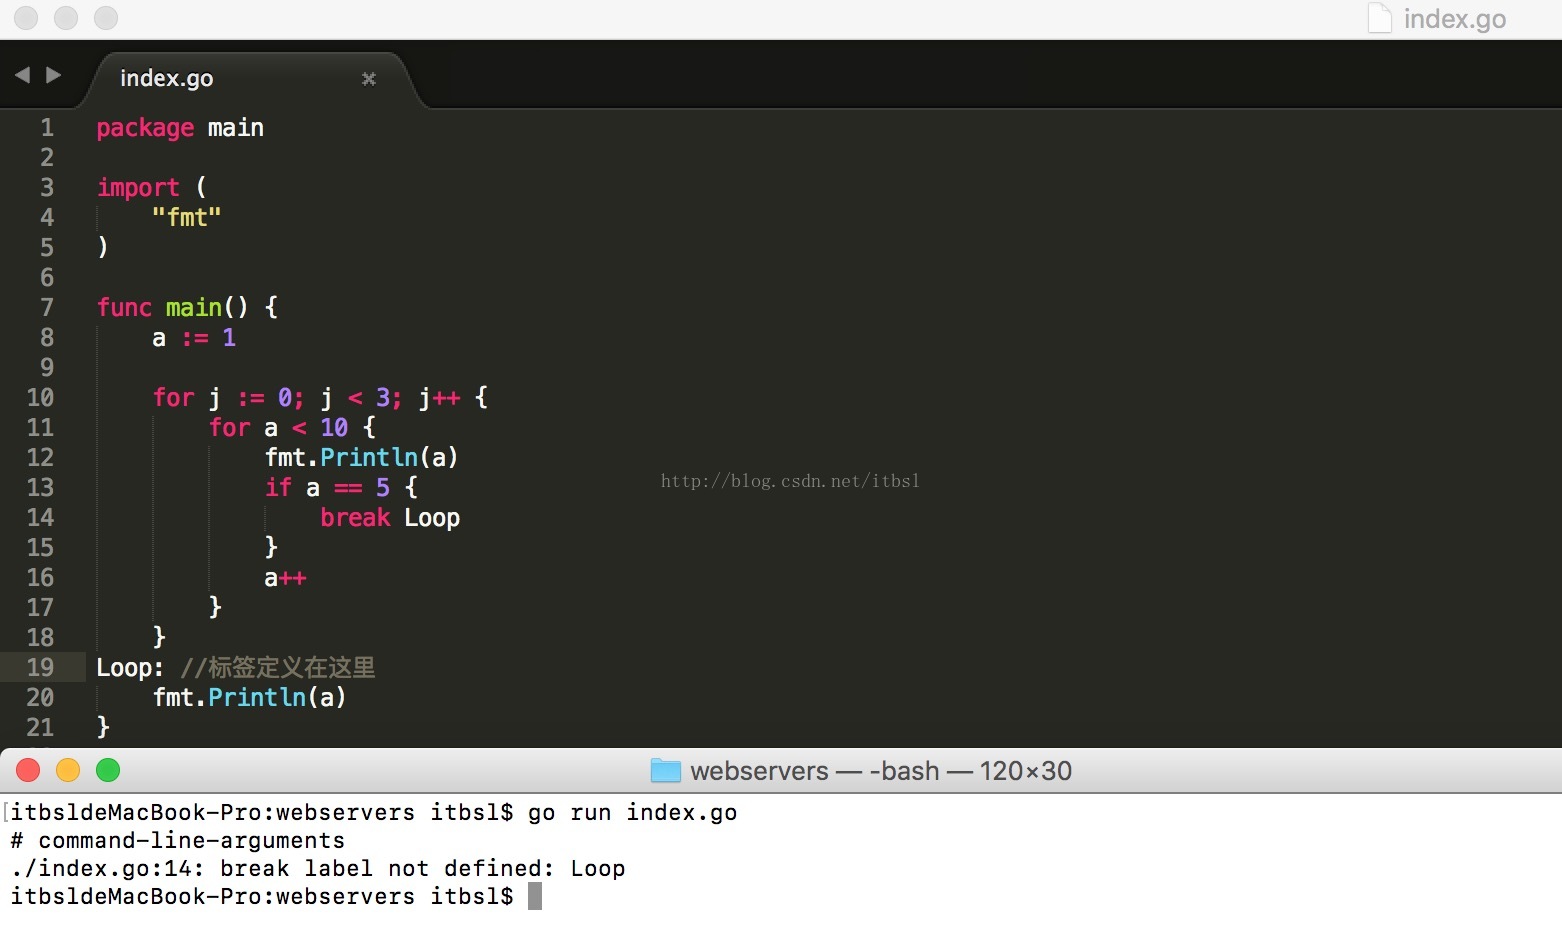Click the index.go document icon in title bar
Viewport: 1562px width, 940px height.
[1379, 18]
